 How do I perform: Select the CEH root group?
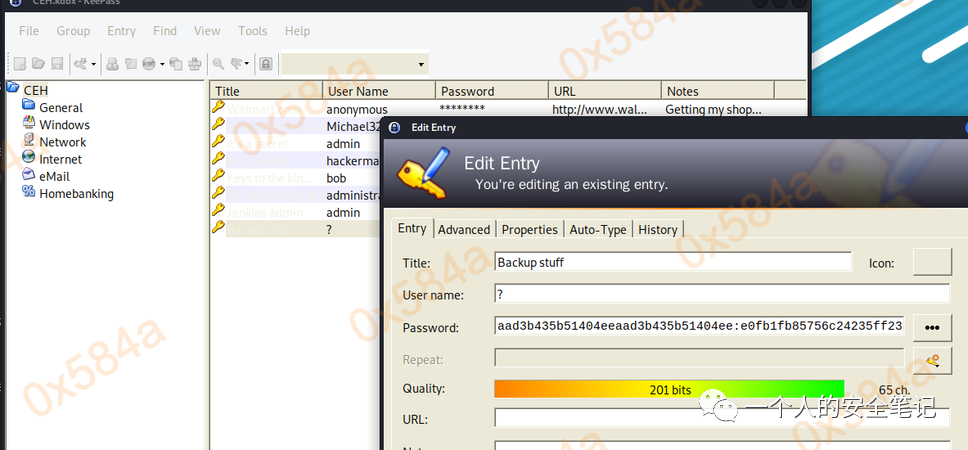click(x=36, y=91)
